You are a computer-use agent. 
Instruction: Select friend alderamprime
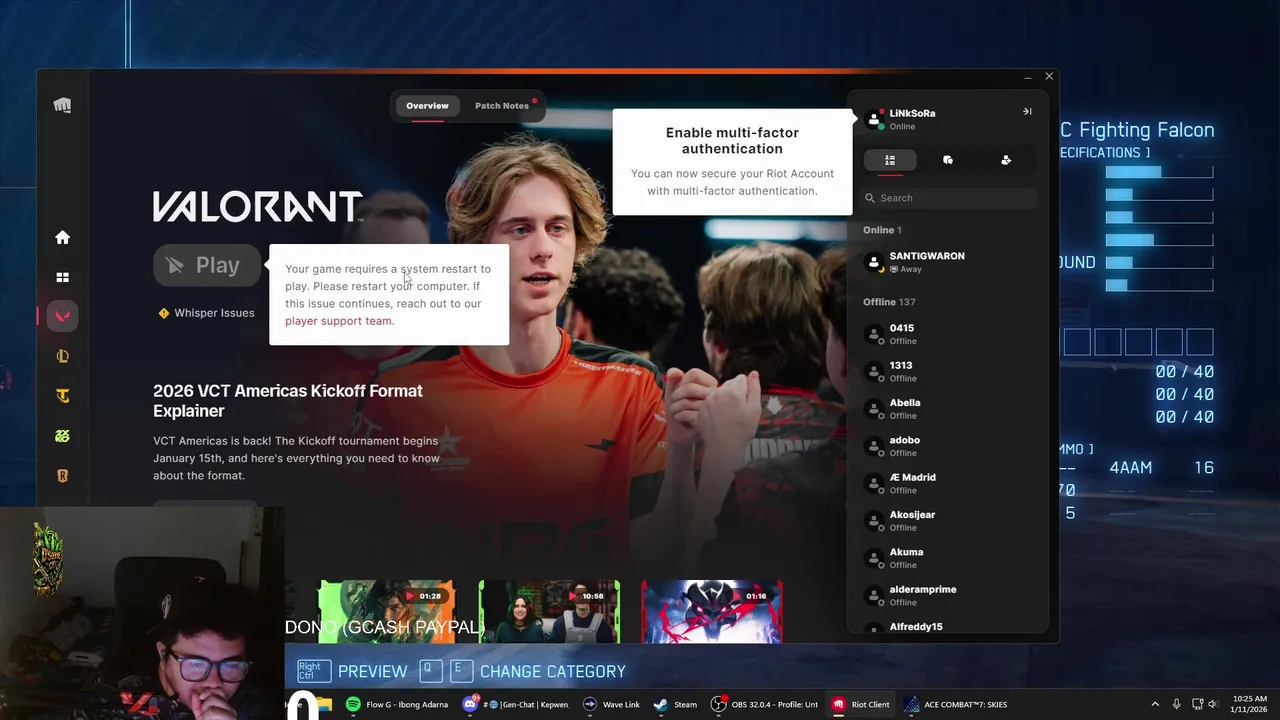[x=948, y=595]
